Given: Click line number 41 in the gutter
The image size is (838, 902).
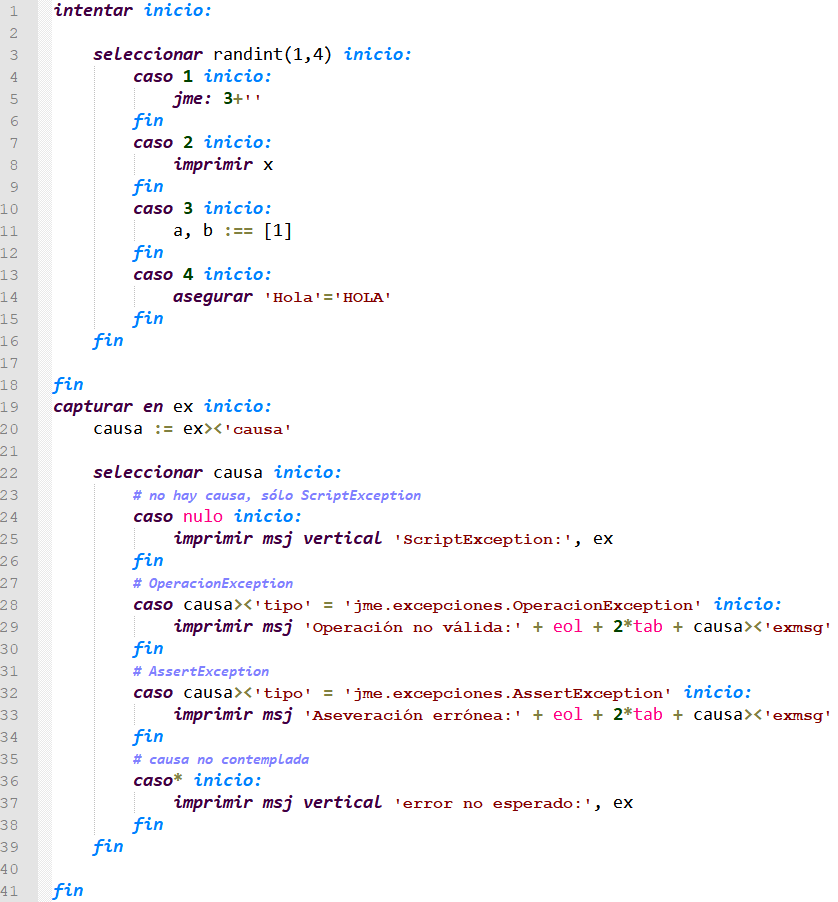Looking at the screenshot, I should click(x=9, y=891).
